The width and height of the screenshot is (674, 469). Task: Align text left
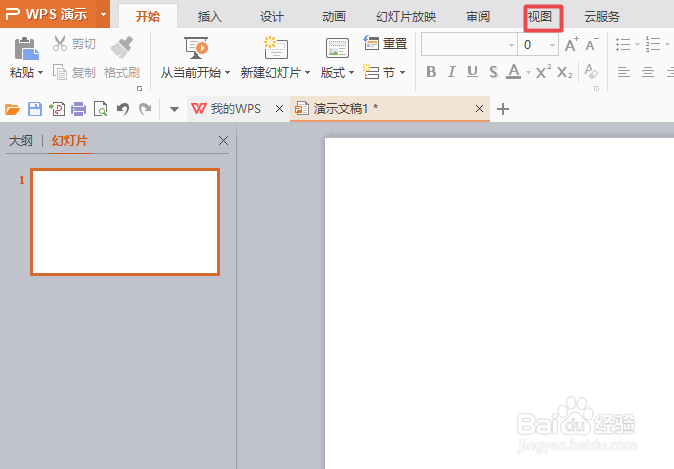tap(624, 72)
